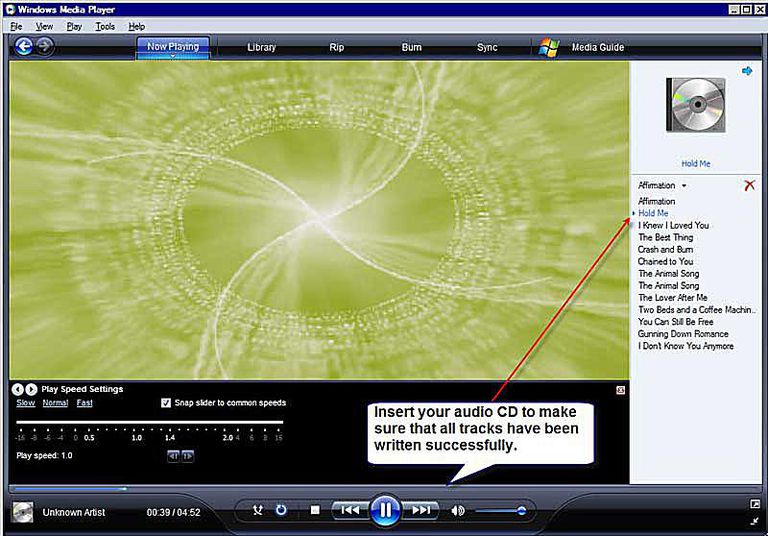Open the Tools menu
The height and width of the screenshot is (536, 768).
click(105, 26)
